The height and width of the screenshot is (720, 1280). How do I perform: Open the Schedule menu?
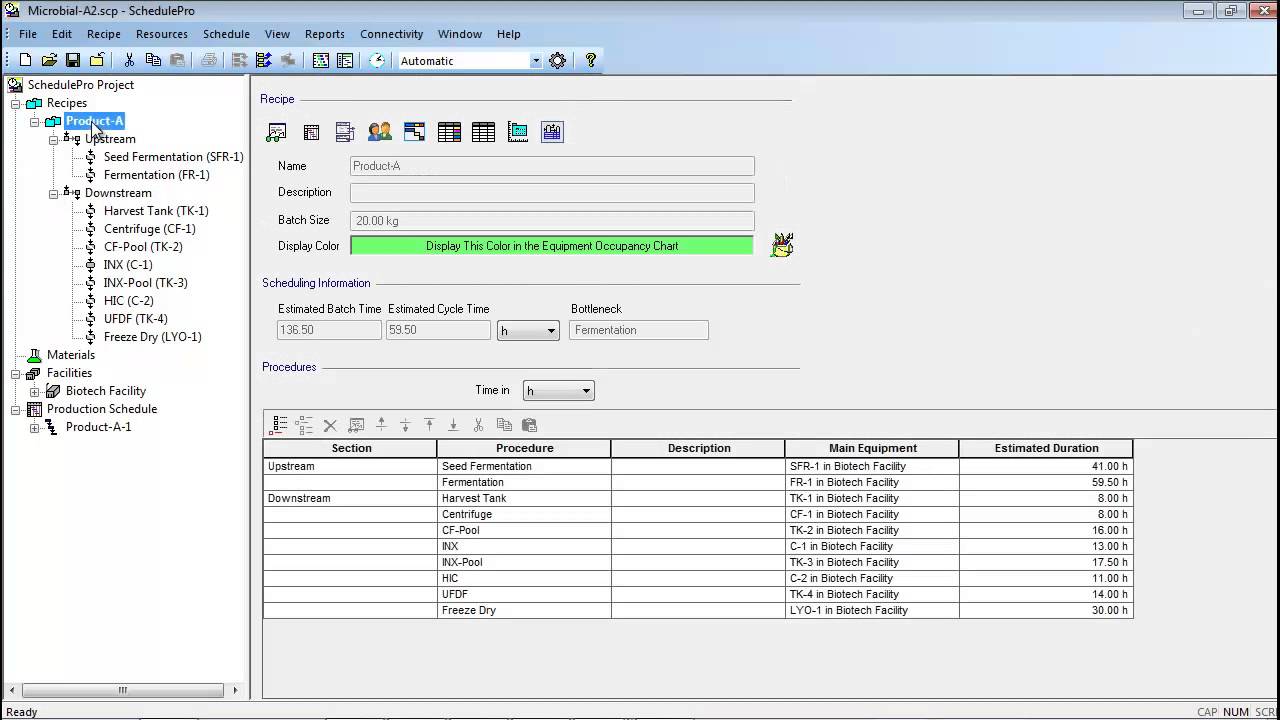(226, 34)
